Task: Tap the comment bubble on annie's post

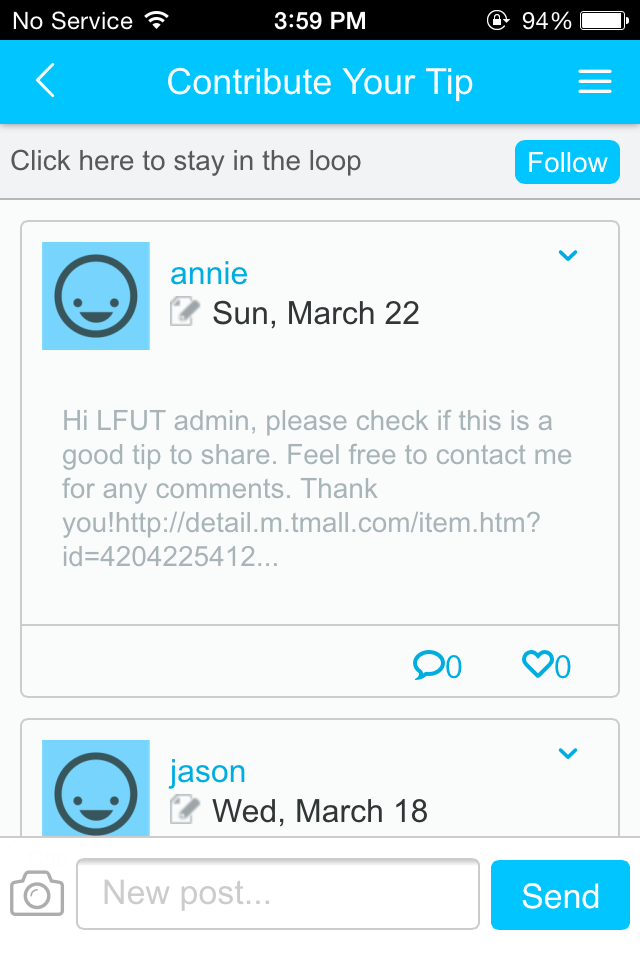Action: (429, 664)
